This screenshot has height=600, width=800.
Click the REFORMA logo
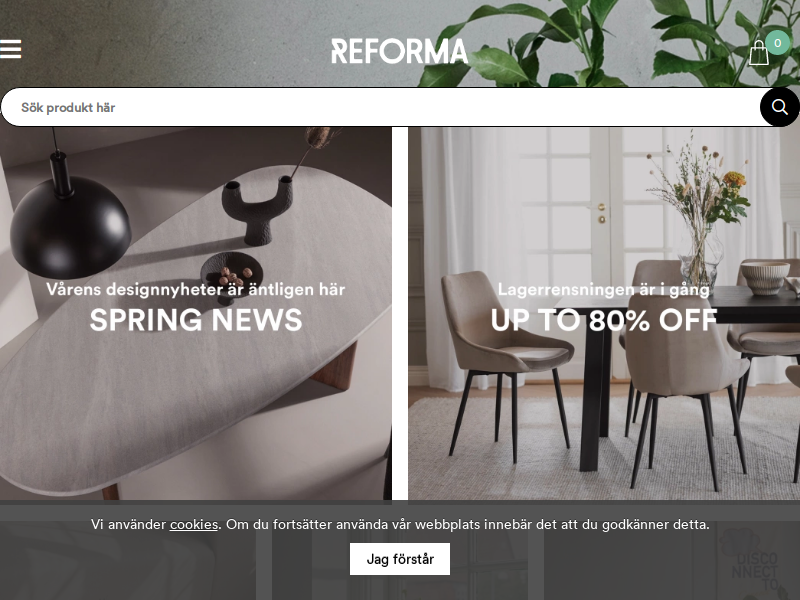pyautogui.click(x=399, y=51)
